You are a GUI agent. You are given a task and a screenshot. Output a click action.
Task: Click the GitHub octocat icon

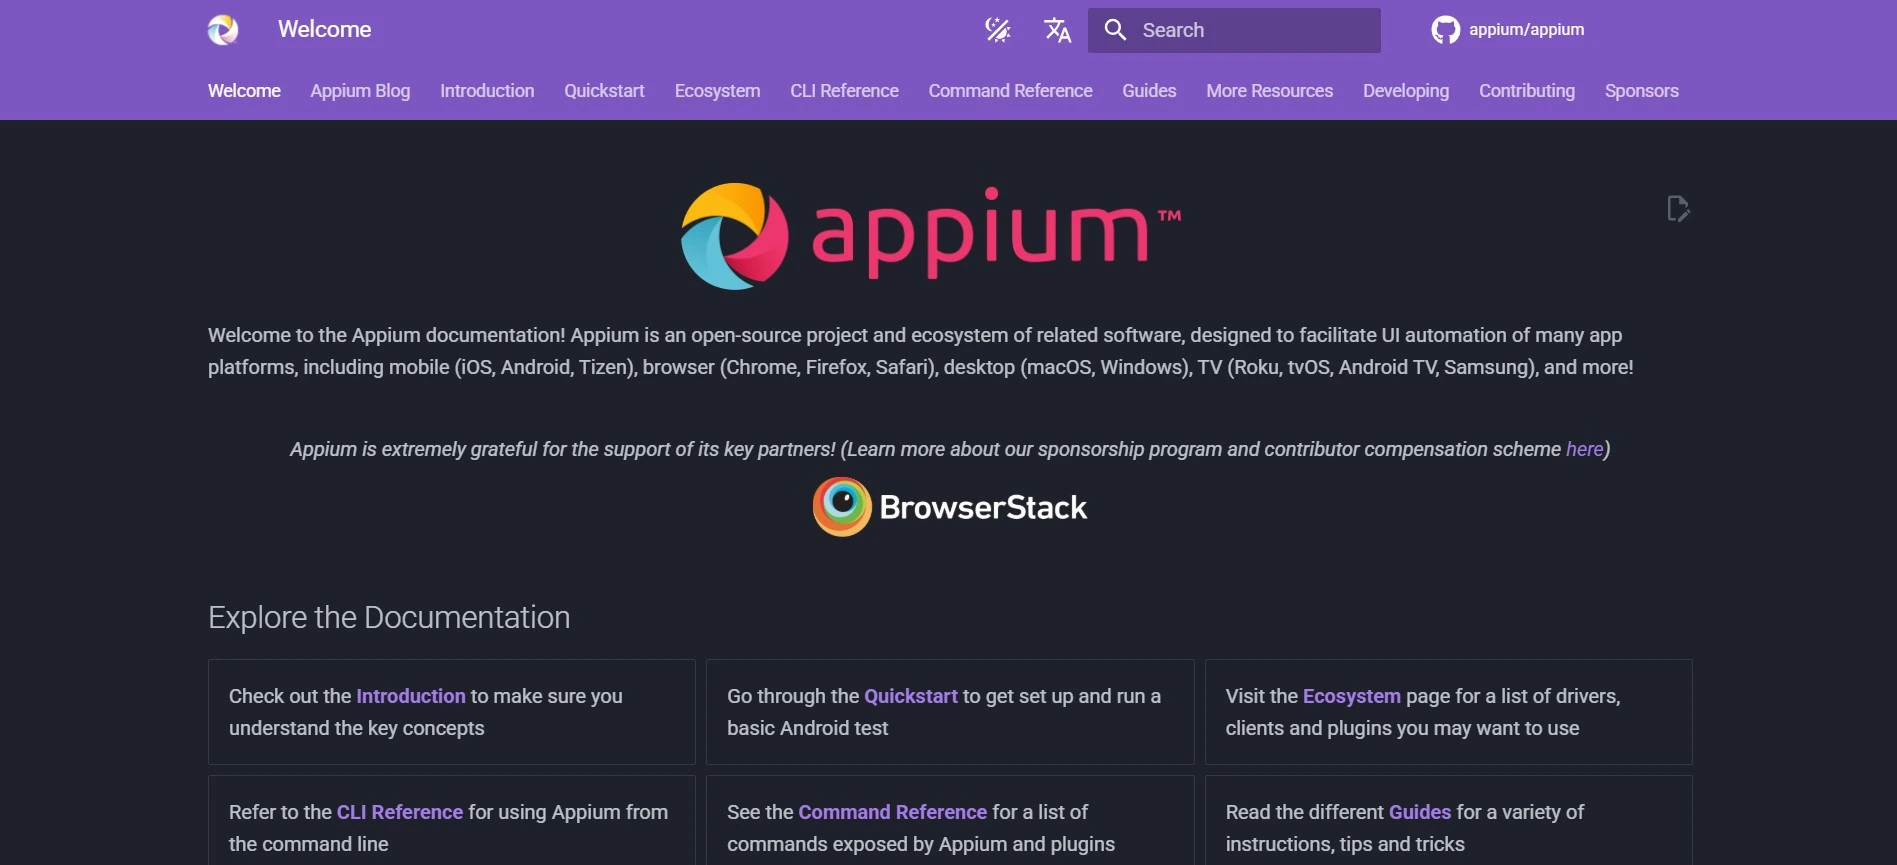point(1445,30)
